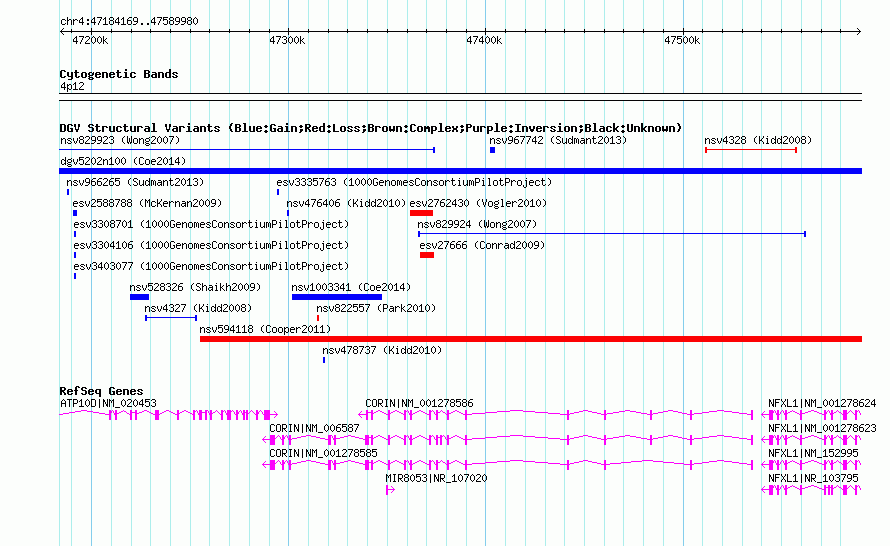This screenshot has height=546, width=890.
Task: Open the nsv829923 (Wong2007) variant label
Action: coord(120,140)
